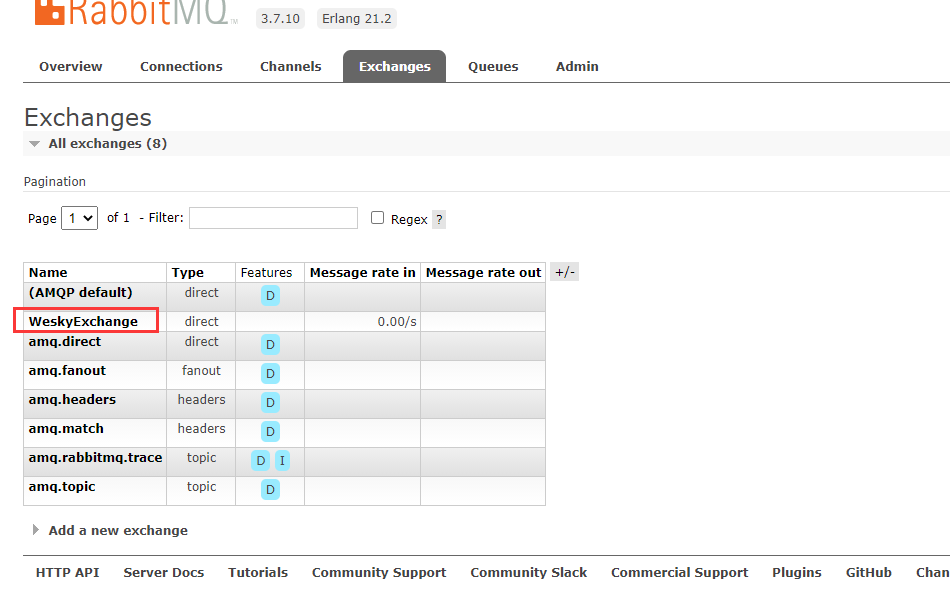Open the (AMQP default) exchange
This screenshot has width=950, height=603.
(81, 293)
